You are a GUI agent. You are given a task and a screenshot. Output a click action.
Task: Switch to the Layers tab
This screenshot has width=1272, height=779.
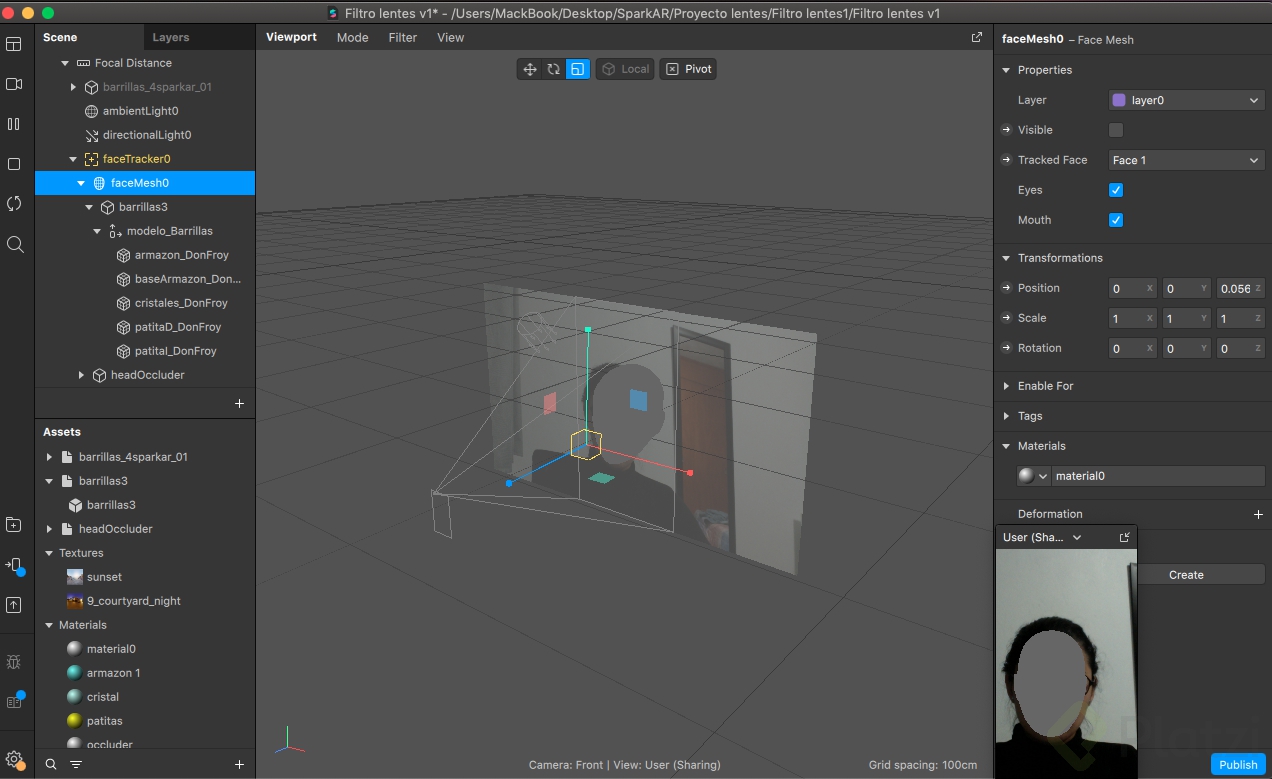point(170,37)
